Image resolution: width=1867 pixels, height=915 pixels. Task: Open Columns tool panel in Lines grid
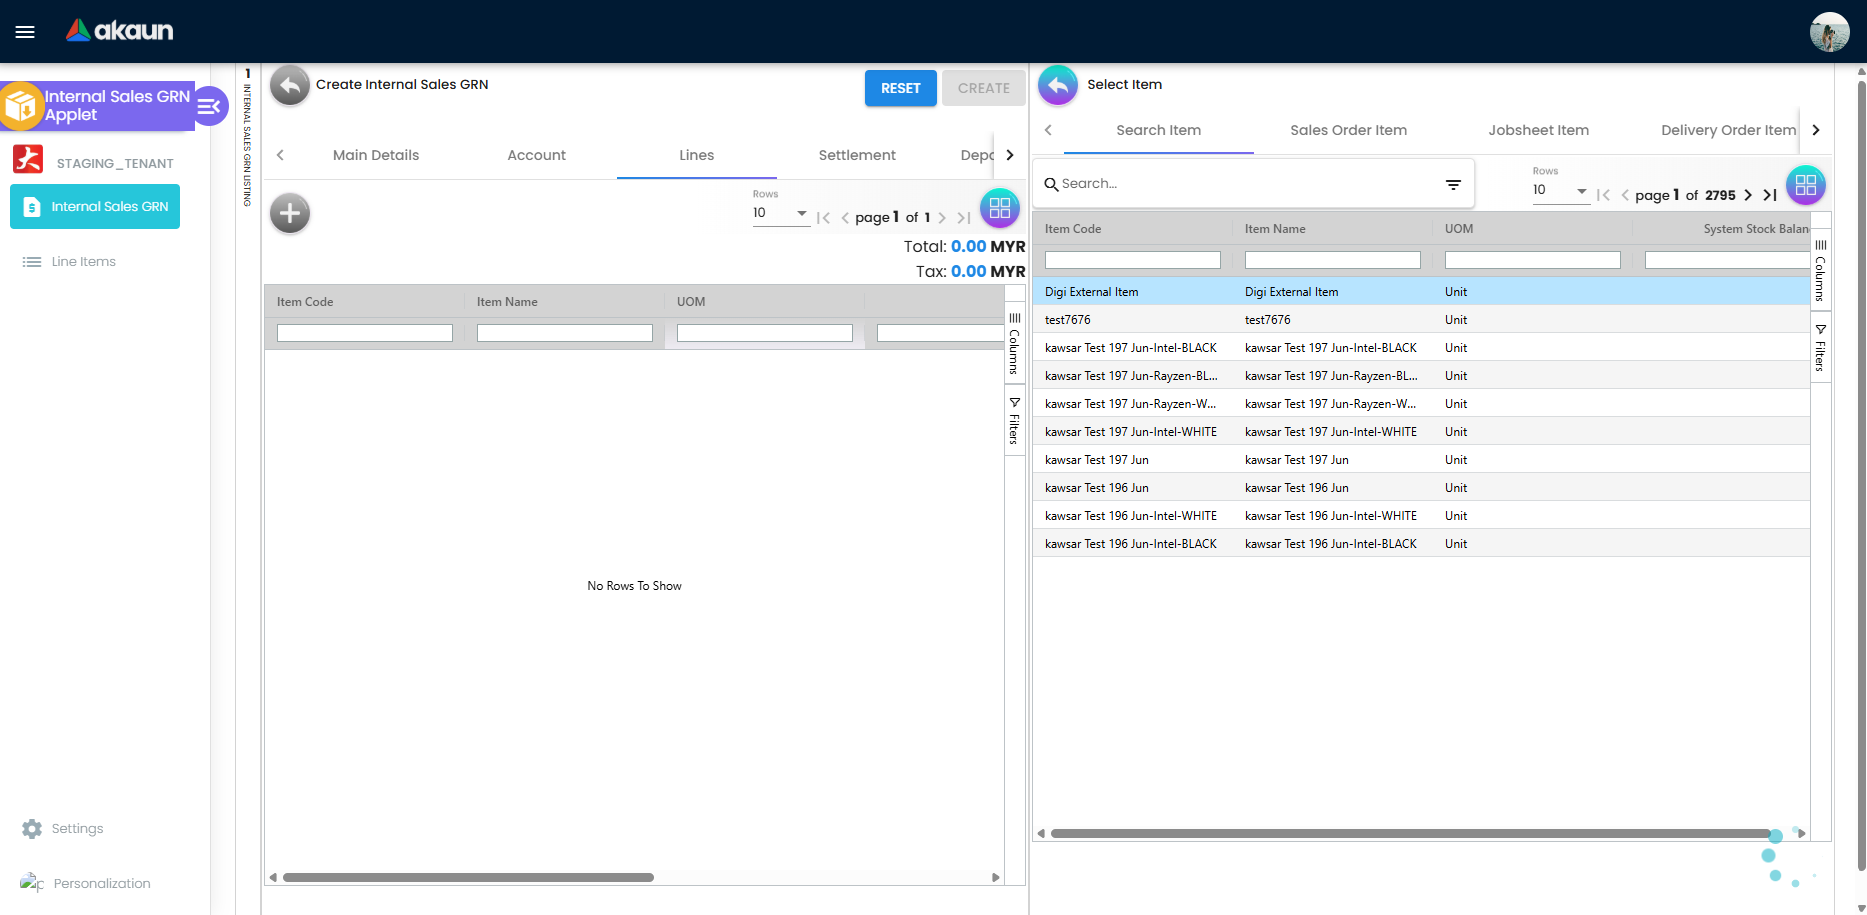point(1014,343)
